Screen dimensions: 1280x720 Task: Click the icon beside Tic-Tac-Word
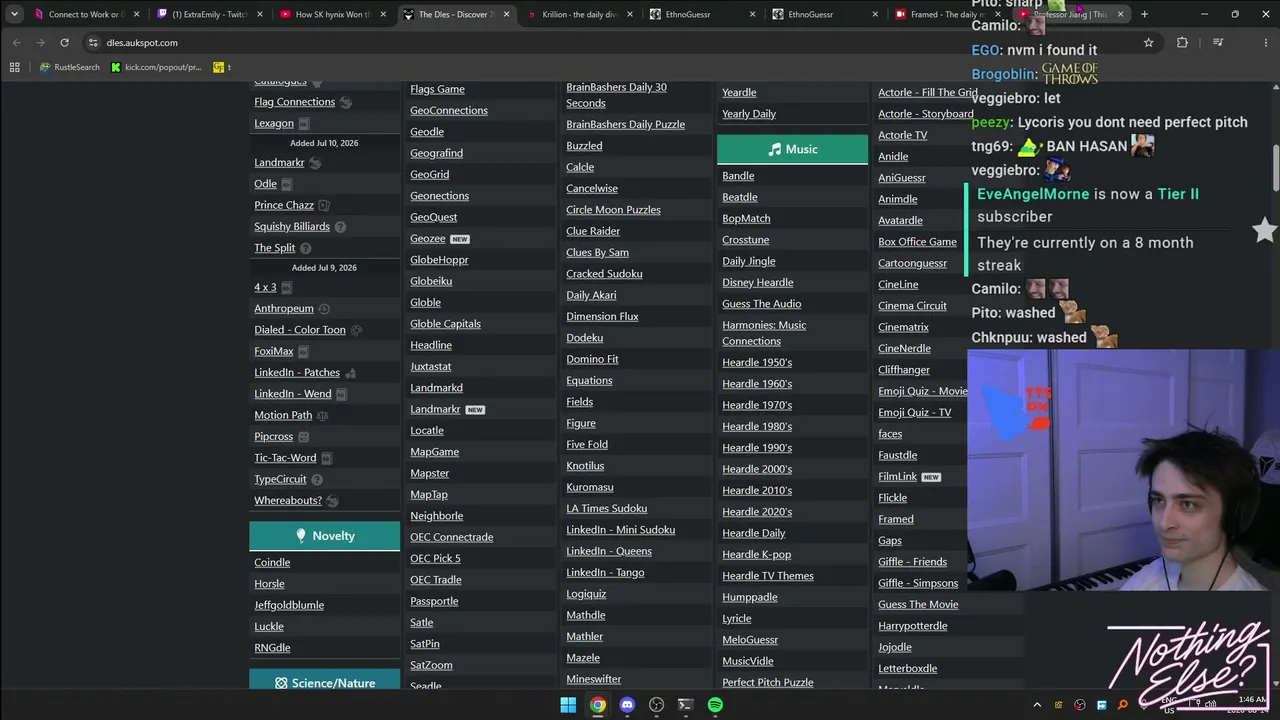[x=326, y=458]
